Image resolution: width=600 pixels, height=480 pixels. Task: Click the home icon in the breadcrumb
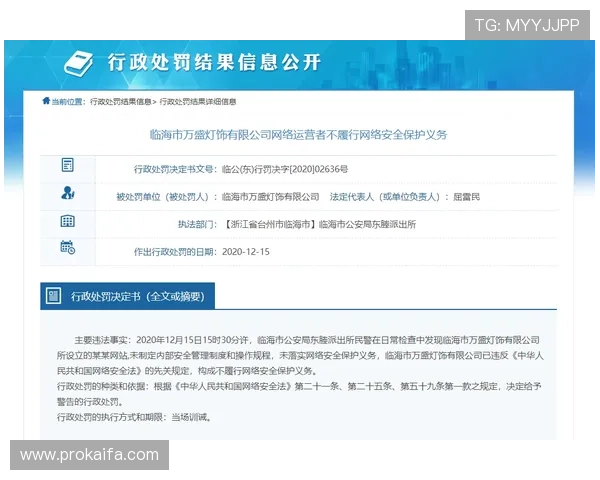pos(46,101)
